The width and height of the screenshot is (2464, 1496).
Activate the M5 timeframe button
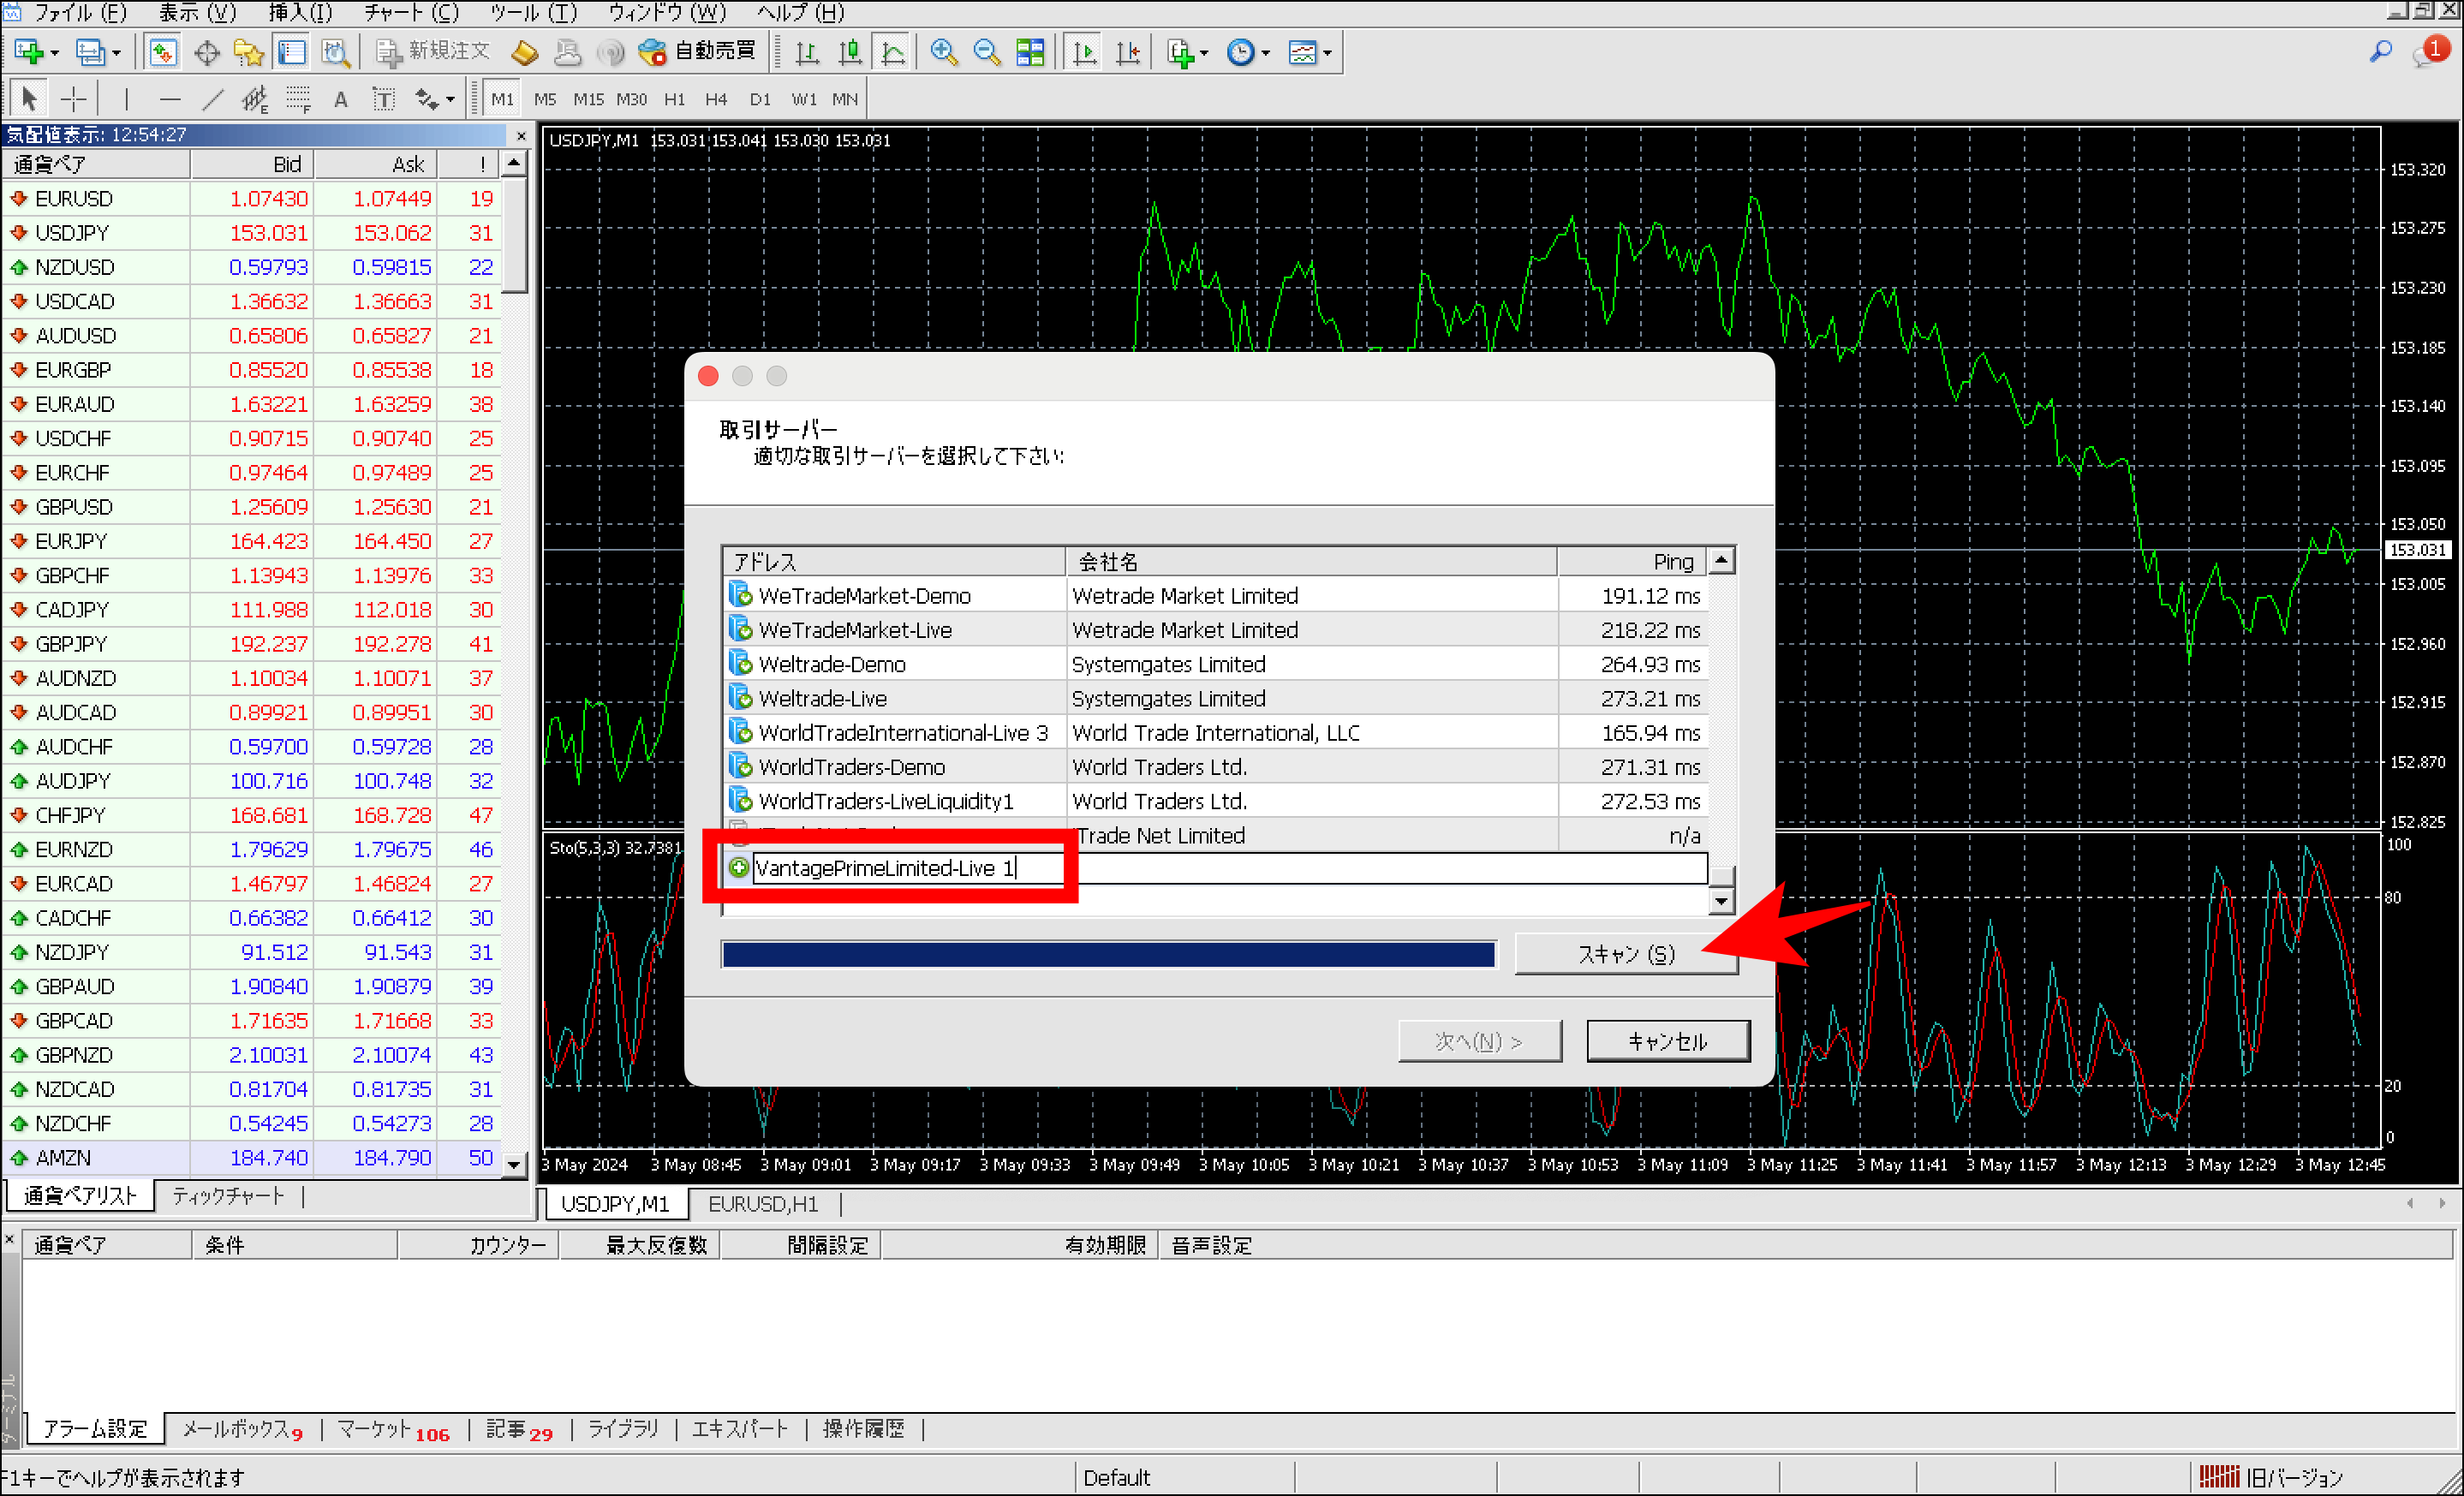click(545, 98)
